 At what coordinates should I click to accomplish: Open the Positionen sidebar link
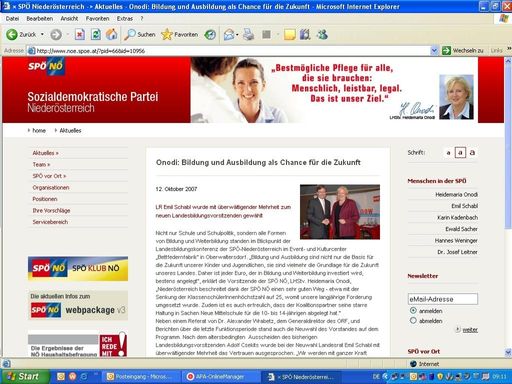[x=45, y=199]
